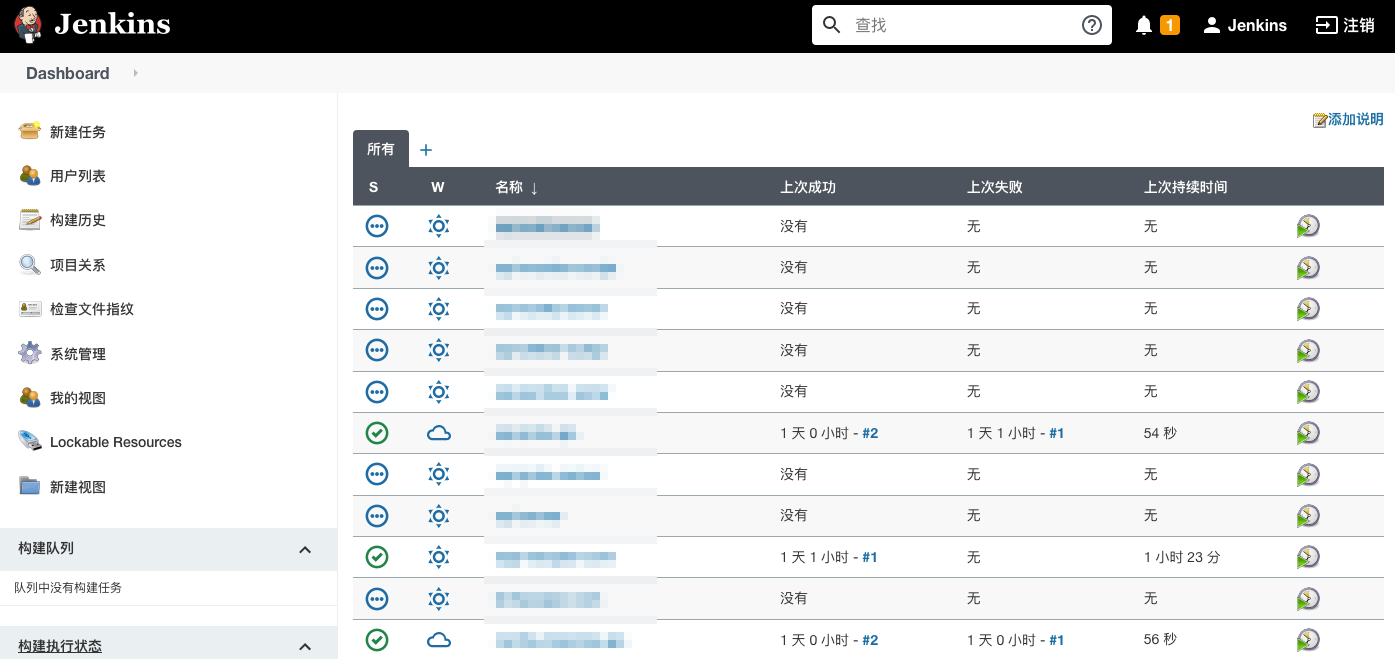Click cloudy weather icon in 56 秒 row

tap(438, 640)
